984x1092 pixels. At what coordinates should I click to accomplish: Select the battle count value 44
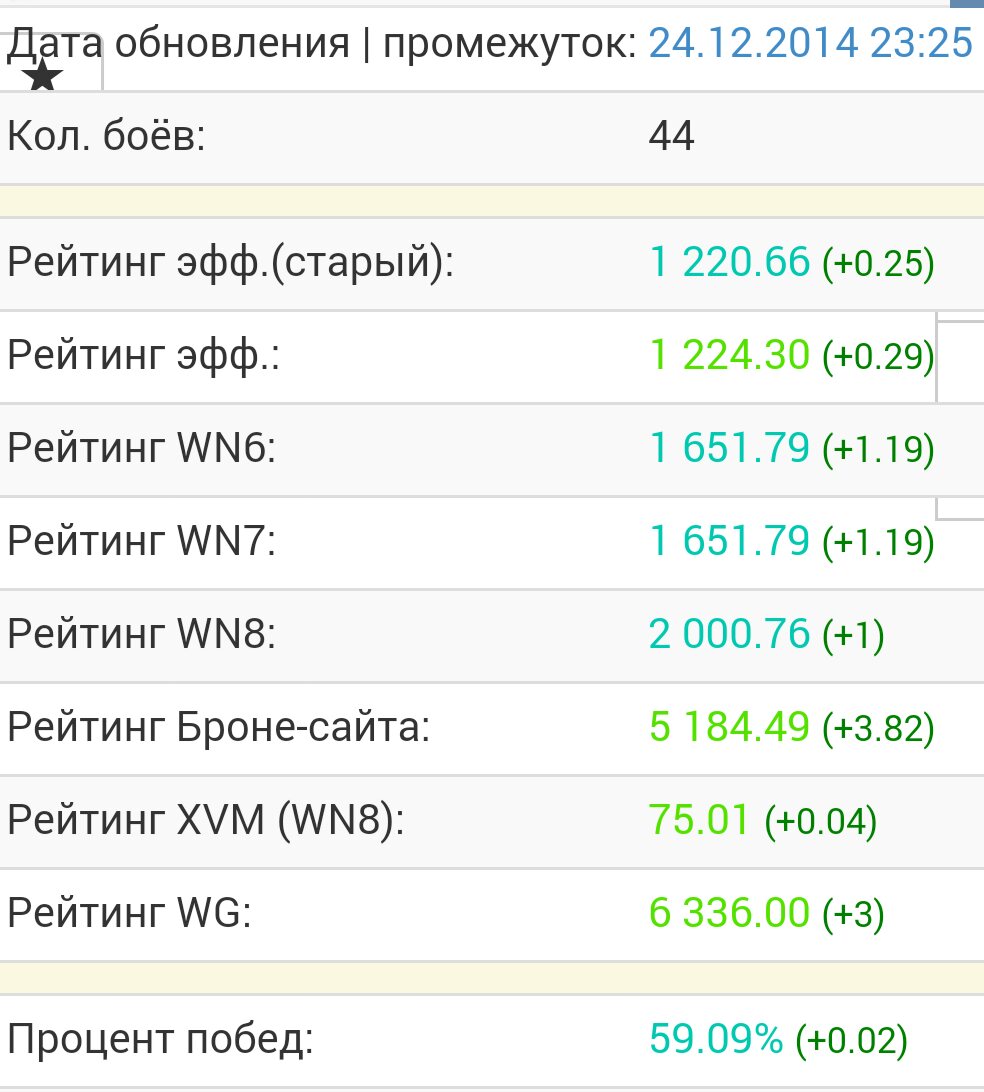(671, 137)
